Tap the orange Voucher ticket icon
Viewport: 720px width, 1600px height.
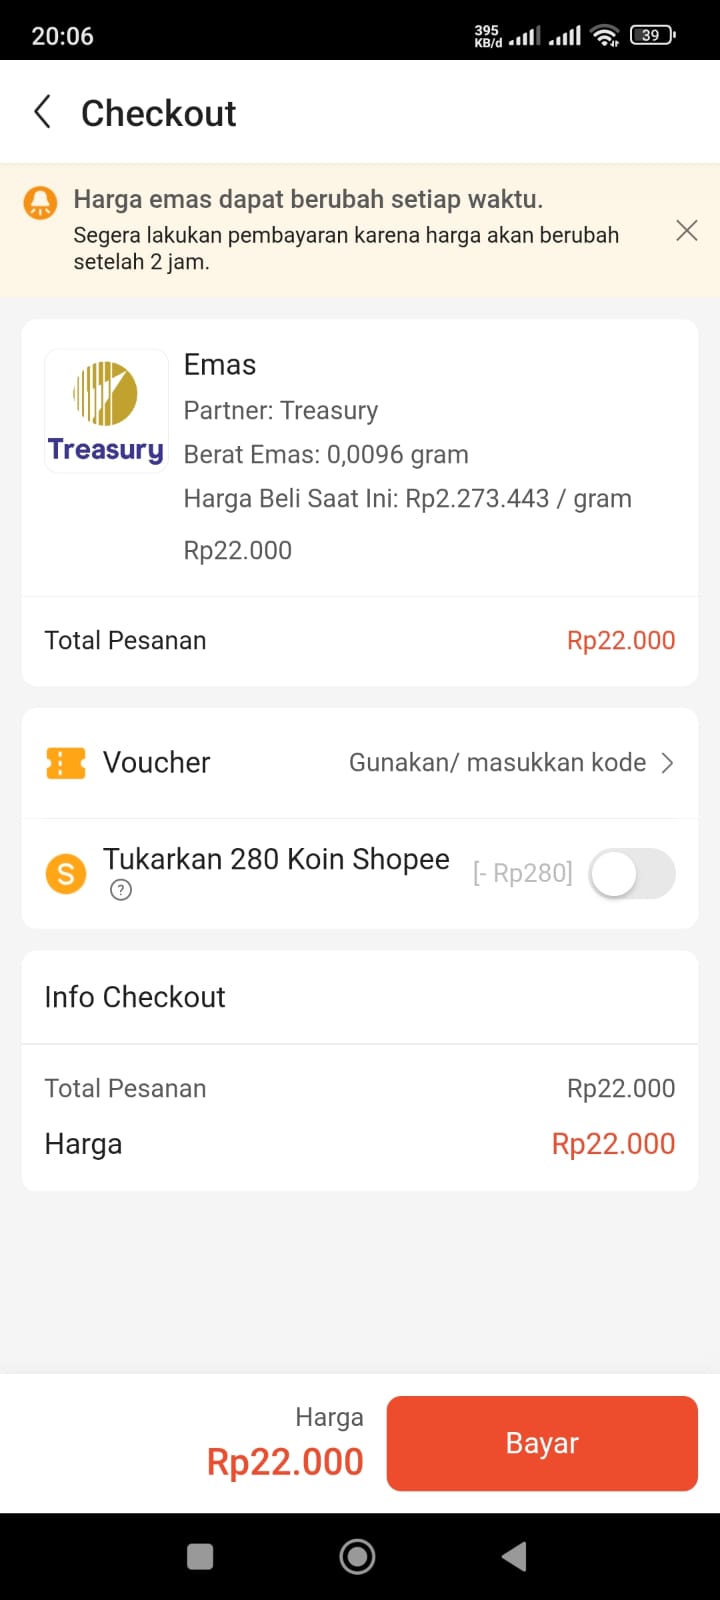pyautogui.click(x=66, y=763)
